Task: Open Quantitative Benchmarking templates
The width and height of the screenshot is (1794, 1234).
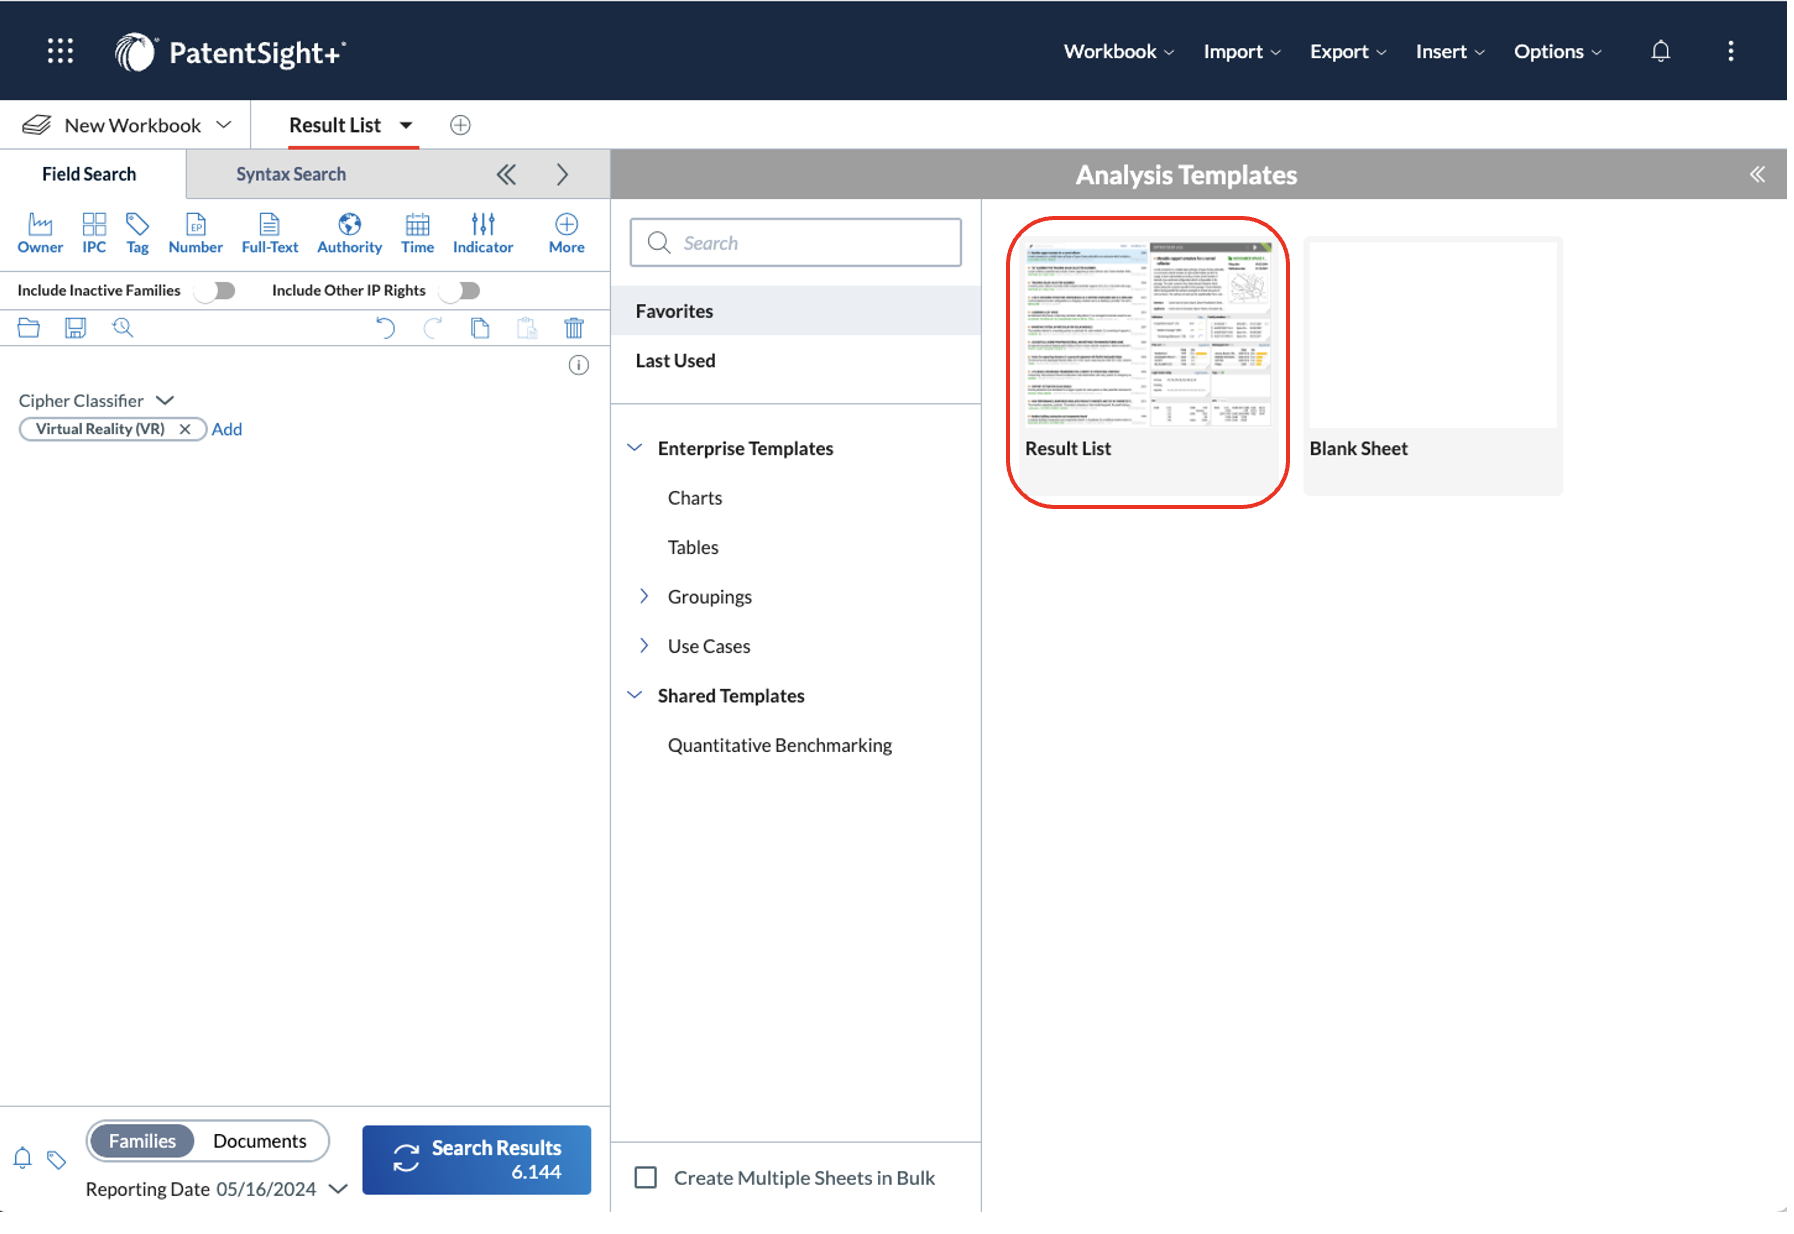Action: coord(780,745)
